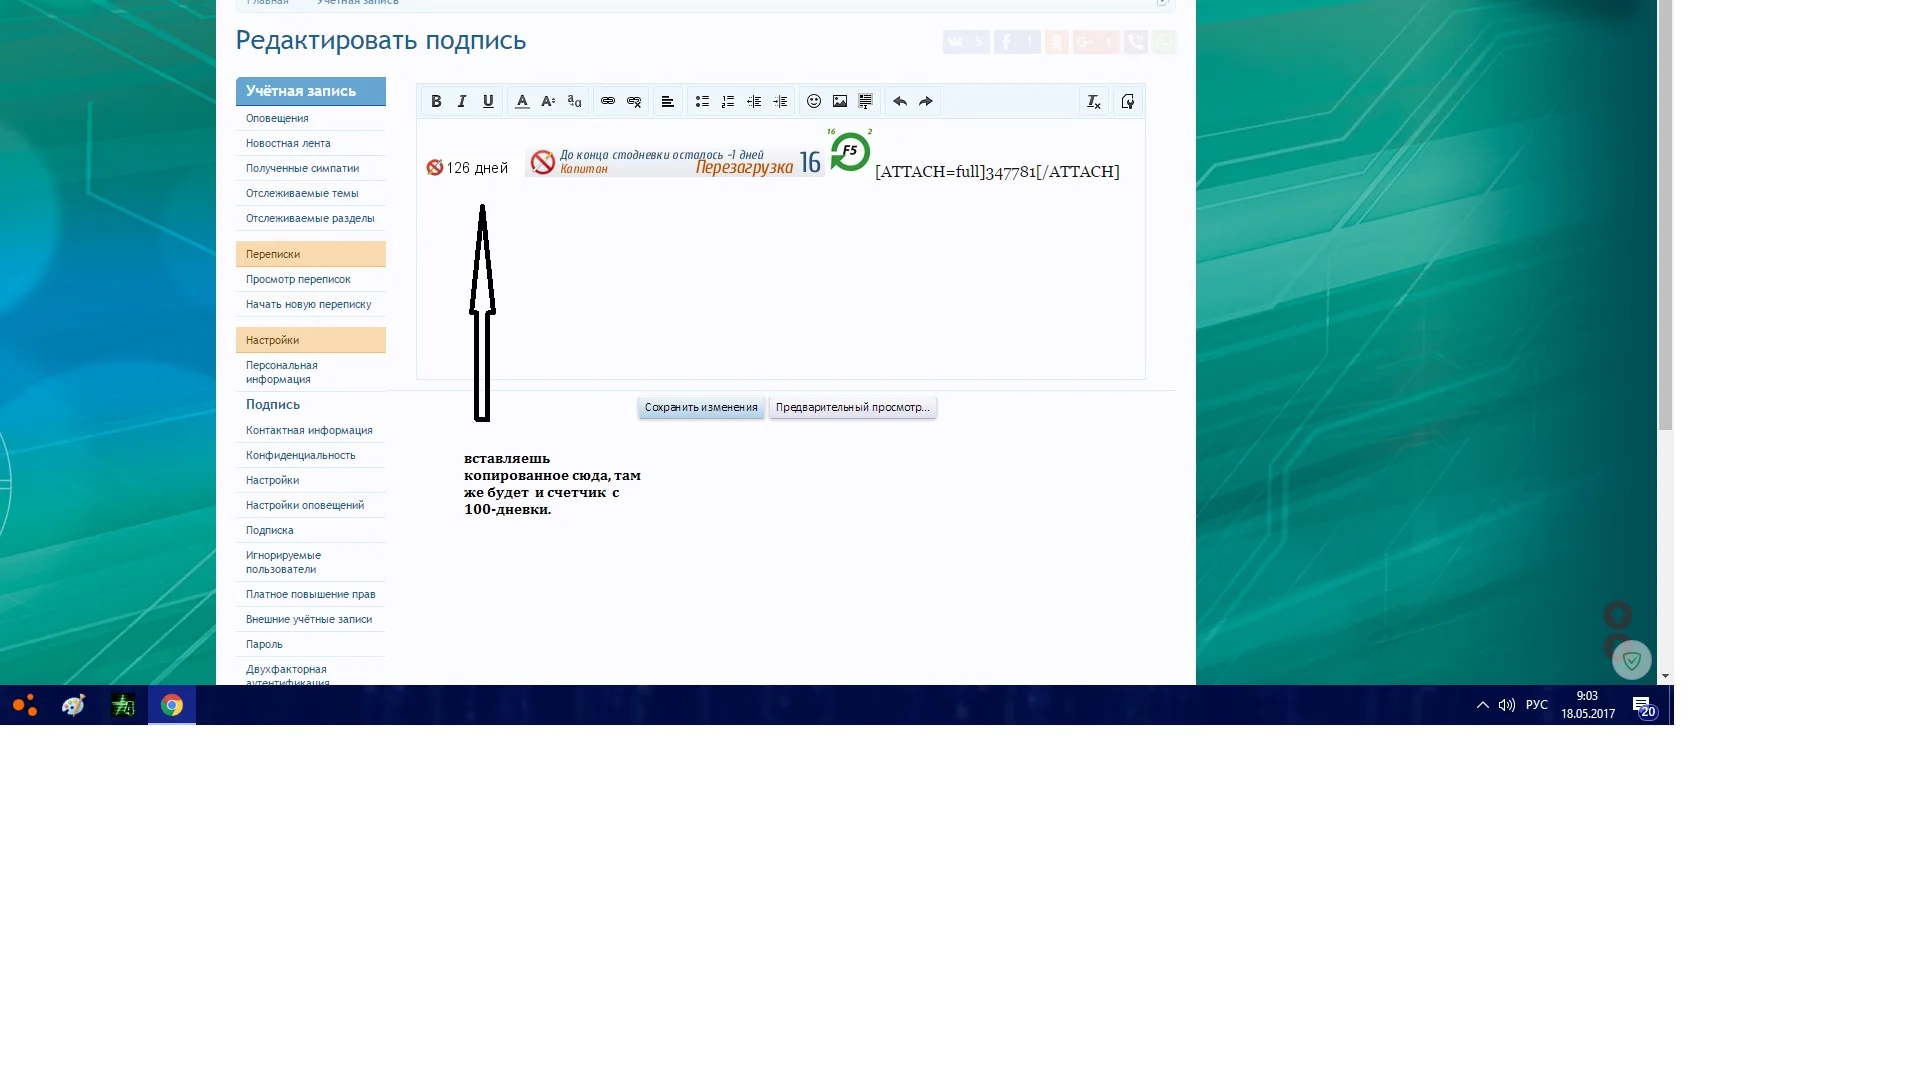Click the unlink icon

pyautogui.click(x=634, y=101)
